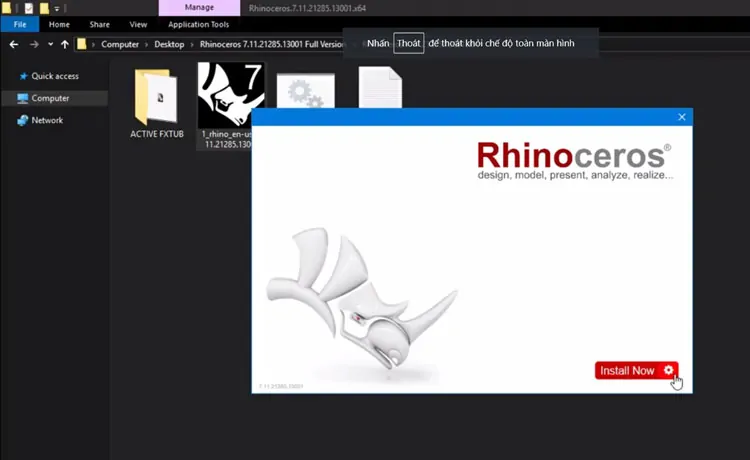Click the Forward navigation arrow
Screen dimensions: 750x460
point(34,44)
